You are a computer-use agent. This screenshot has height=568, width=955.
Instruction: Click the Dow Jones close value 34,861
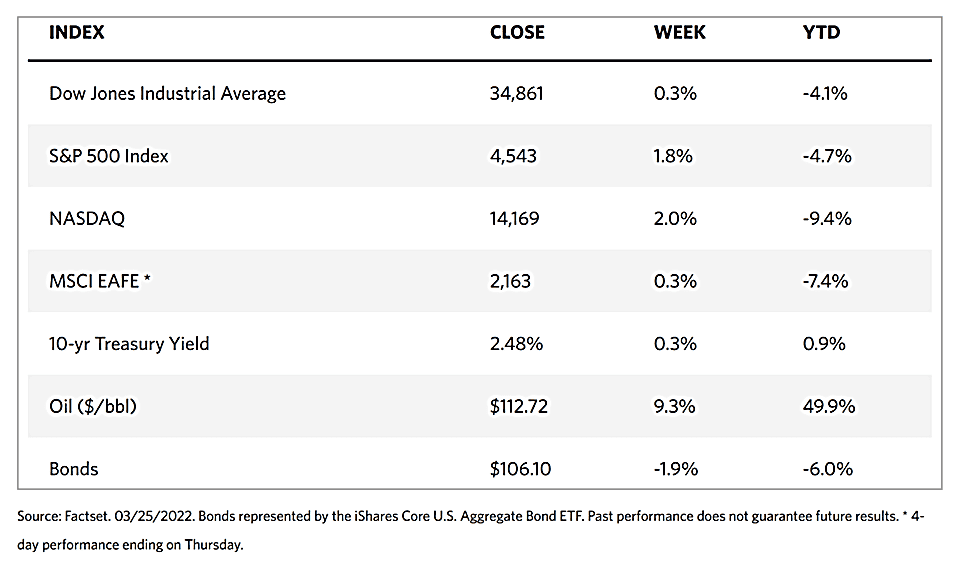(517, 94)
